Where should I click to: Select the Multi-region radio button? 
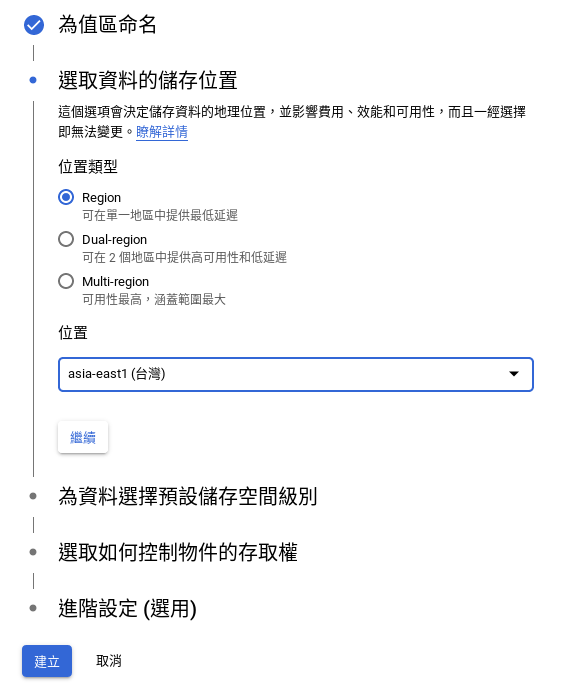(66, 281)
